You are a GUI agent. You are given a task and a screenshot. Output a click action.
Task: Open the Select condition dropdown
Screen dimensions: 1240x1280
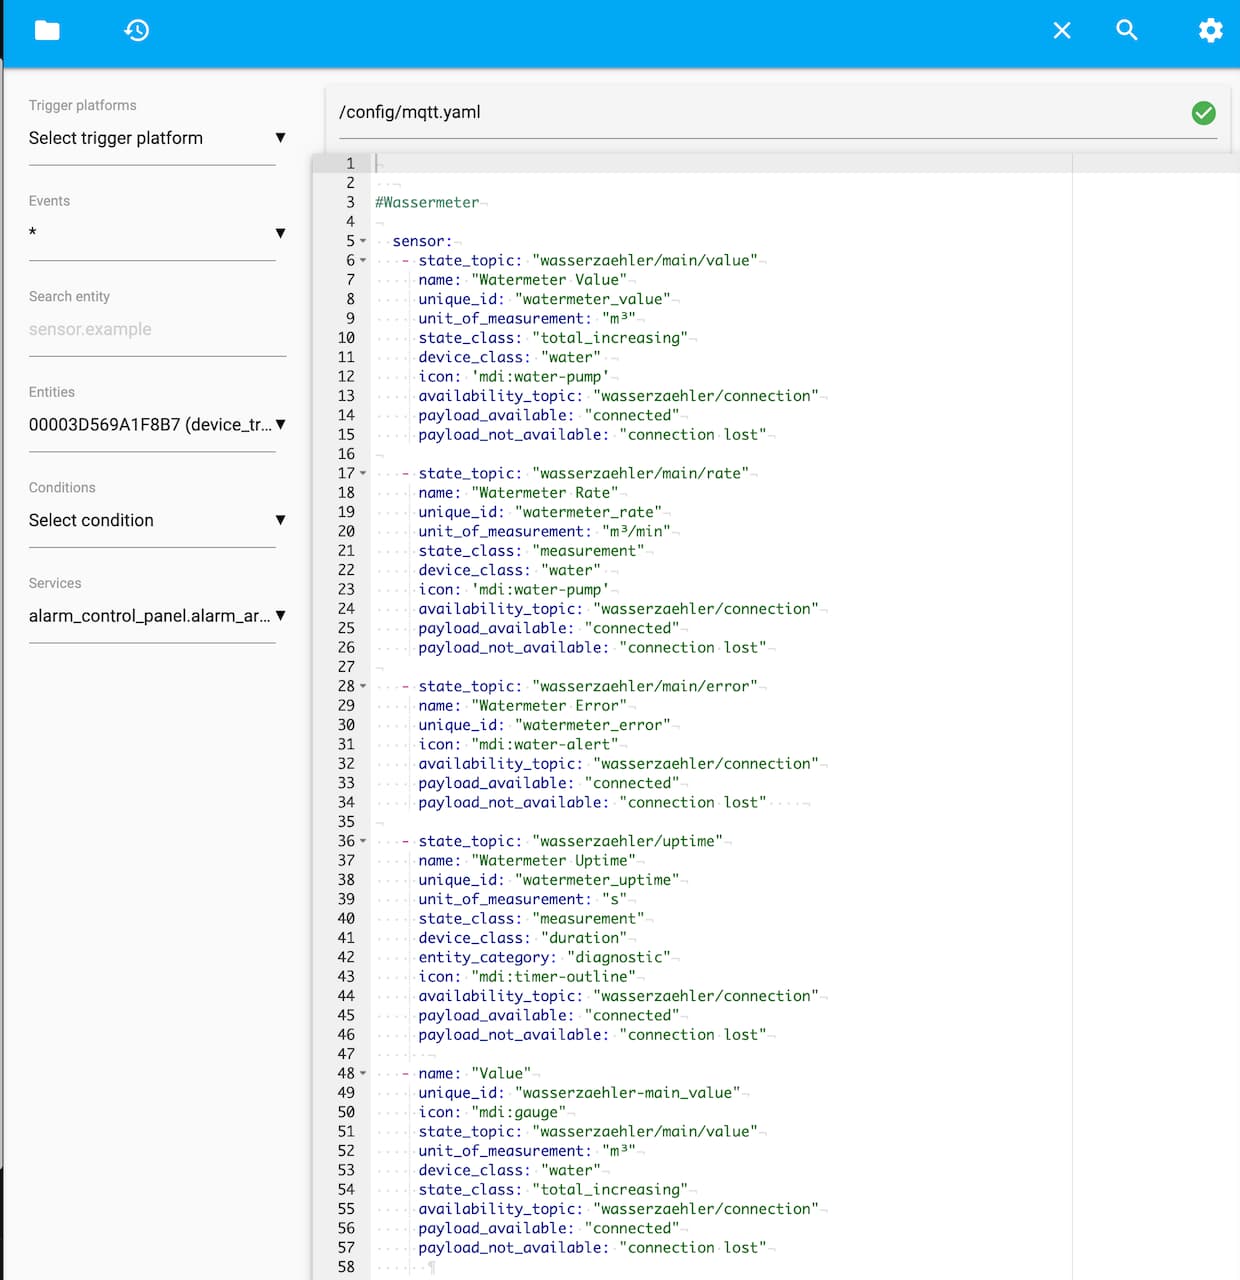(x=157, y=520)
